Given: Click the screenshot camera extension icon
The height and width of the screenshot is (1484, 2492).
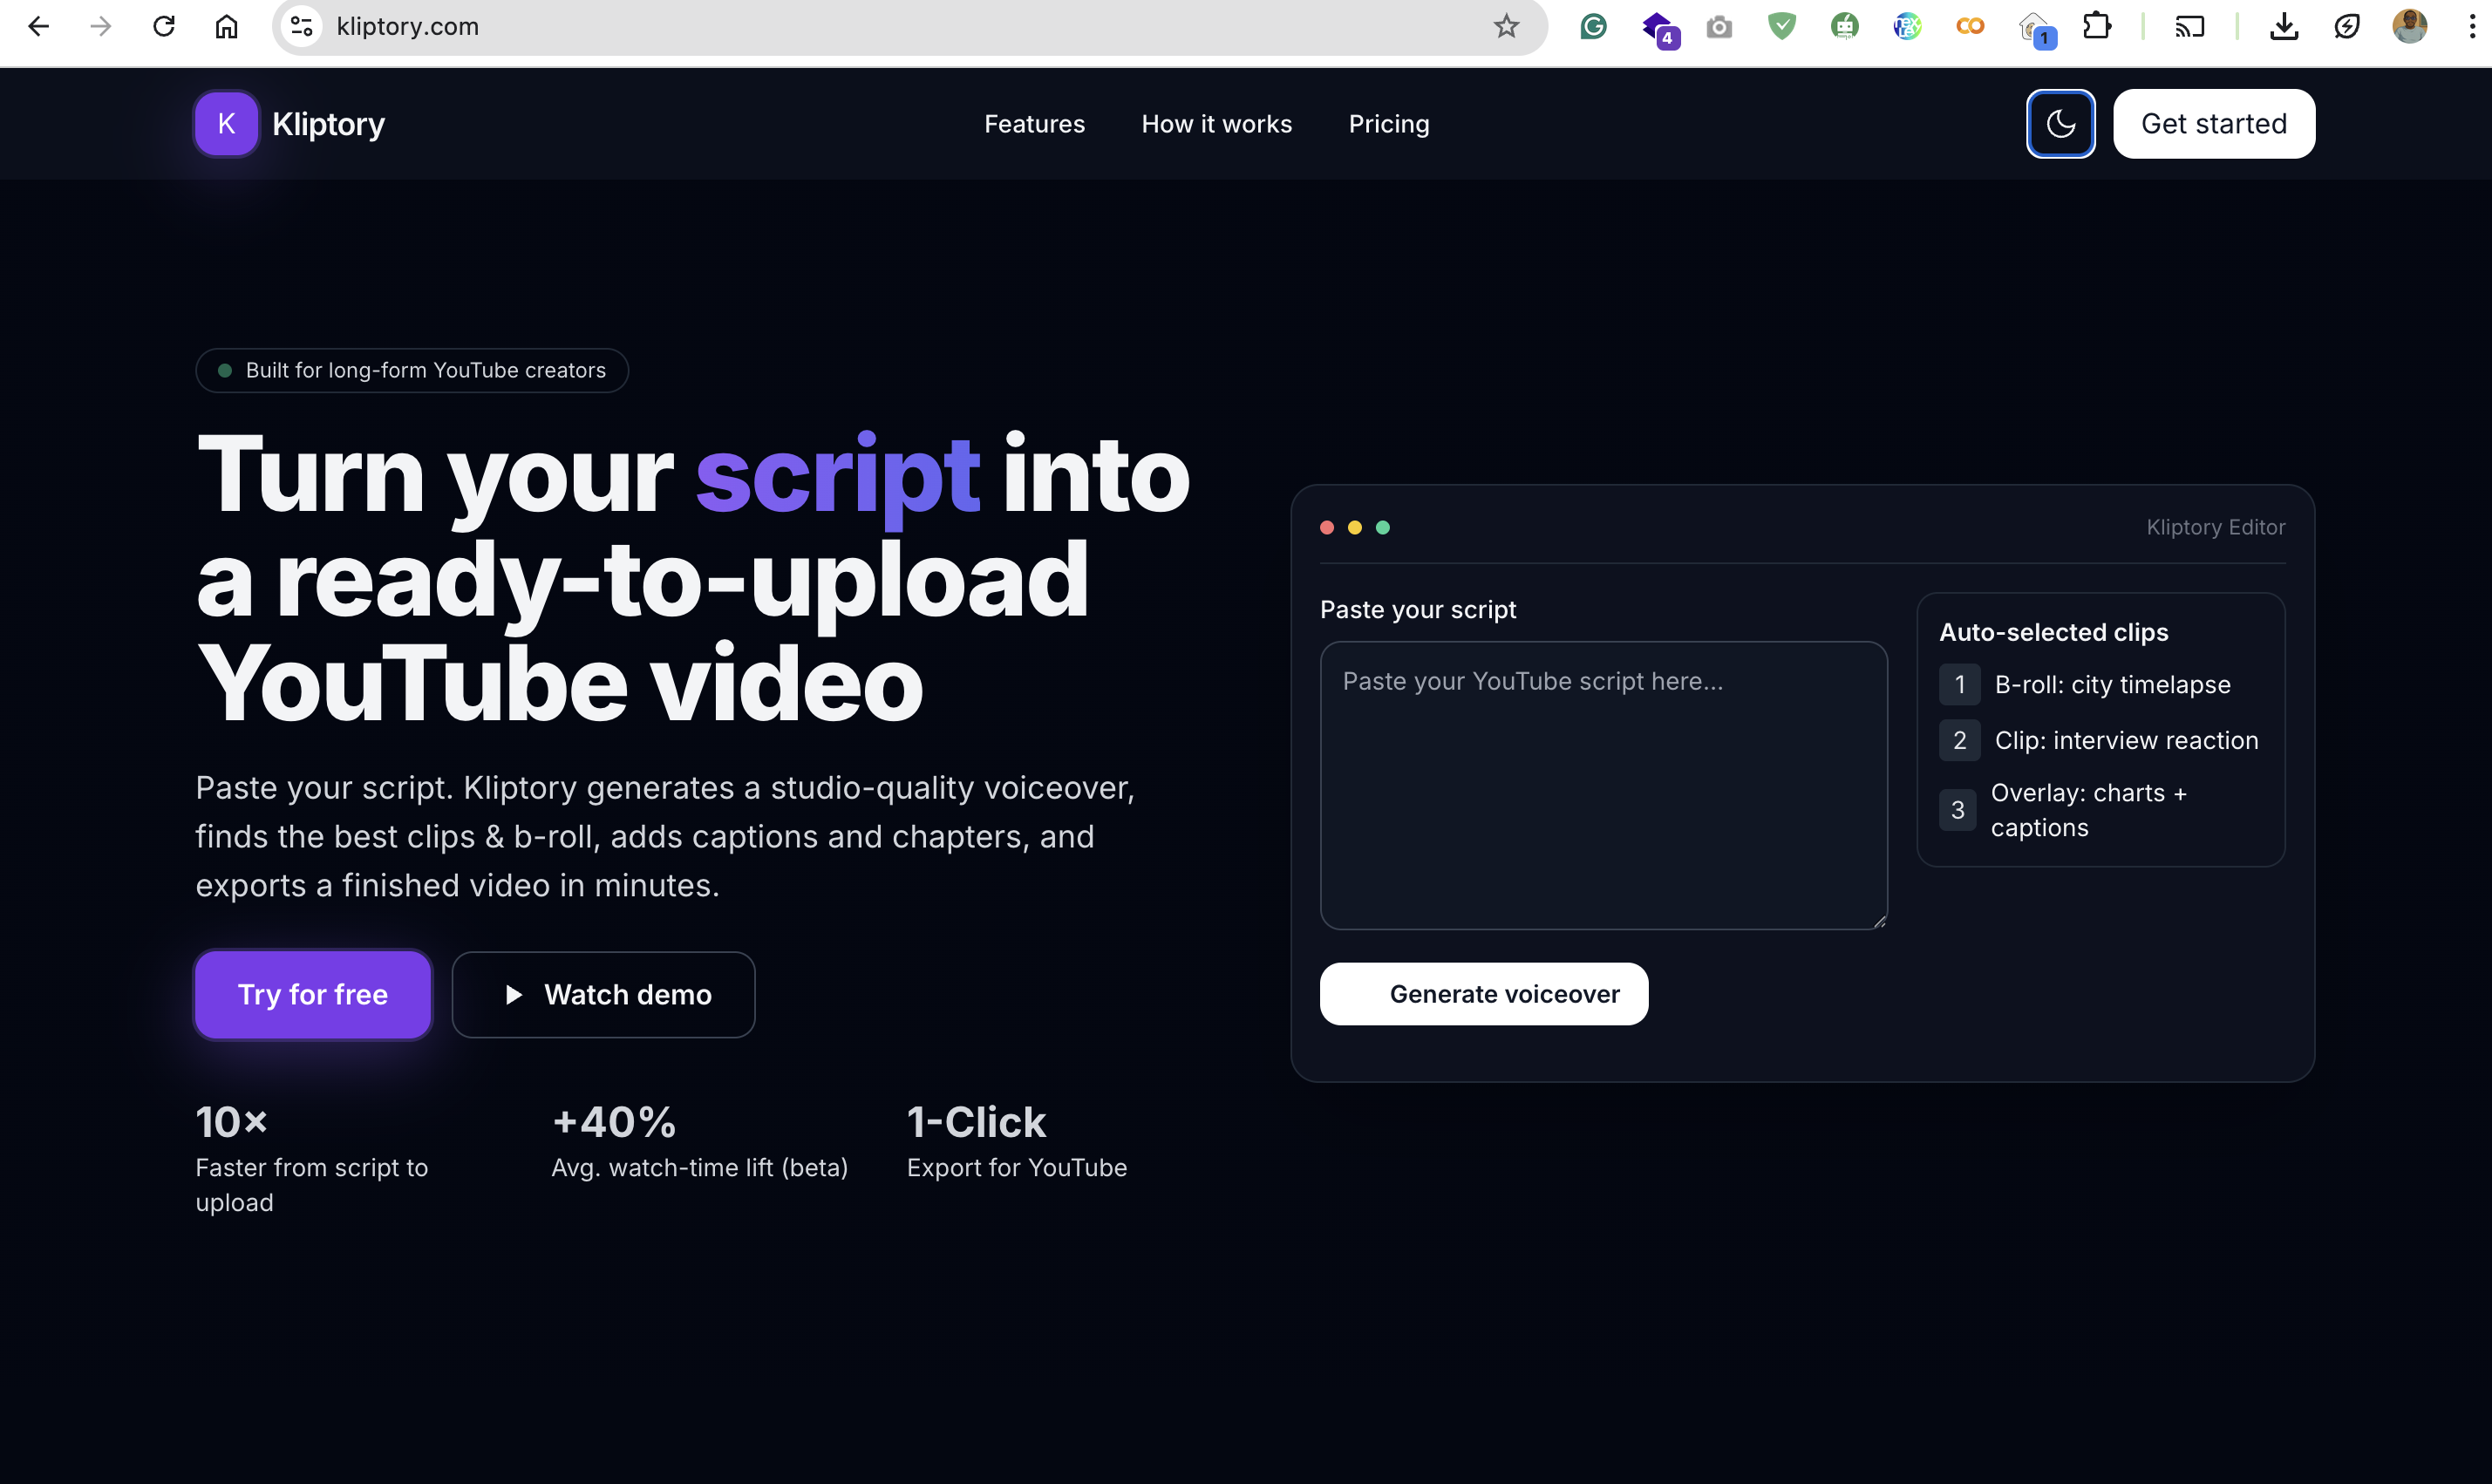Looking at the screenshot, I should (x=1719, y=27).
